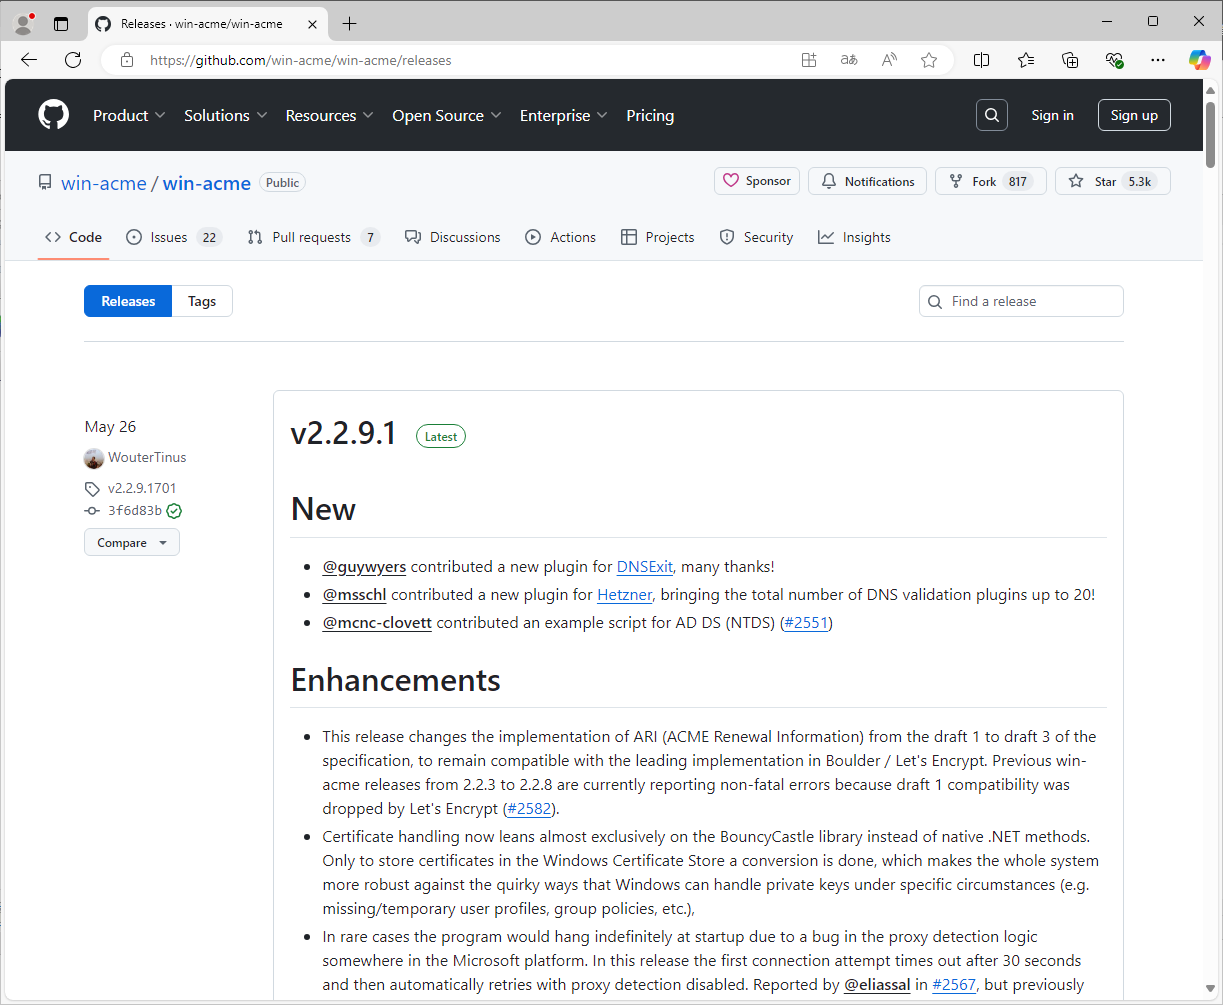The height and width of the screenshot is (1005, 1223).
Task: Open win-acme repository name link
Action: (x=207, y=183)
